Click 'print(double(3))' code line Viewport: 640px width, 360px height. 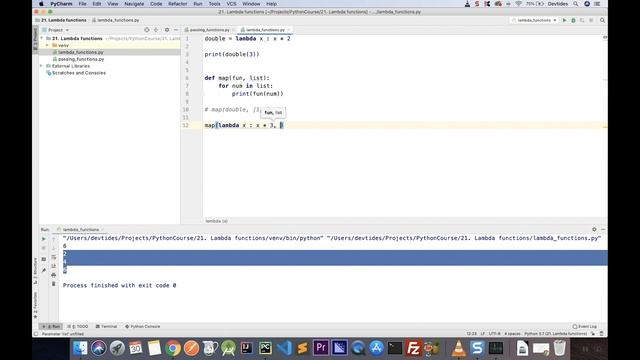pos(232,54)
